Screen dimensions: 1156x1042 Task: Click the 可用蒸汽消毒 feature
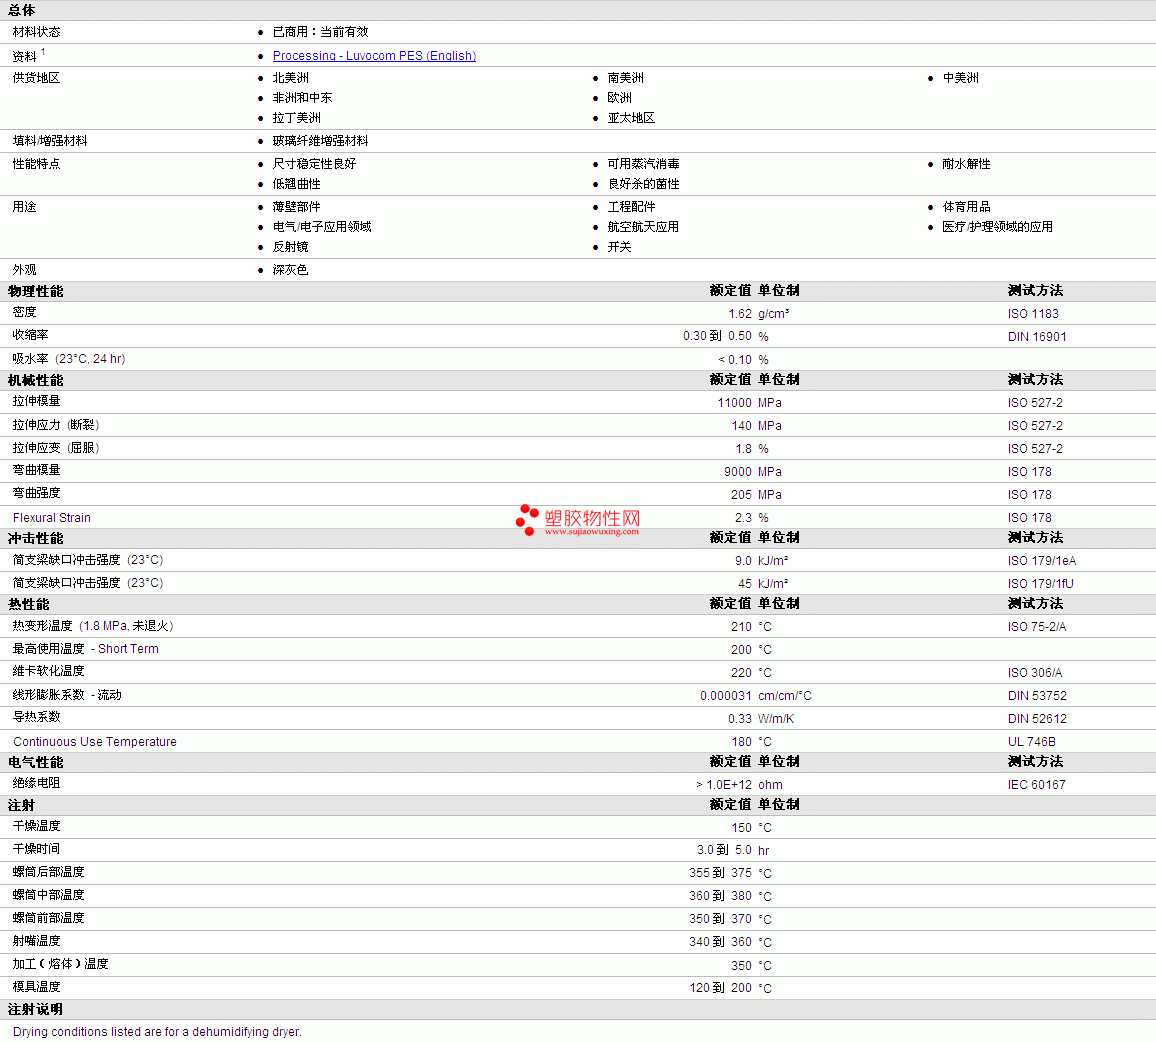[x=644, y=164]
